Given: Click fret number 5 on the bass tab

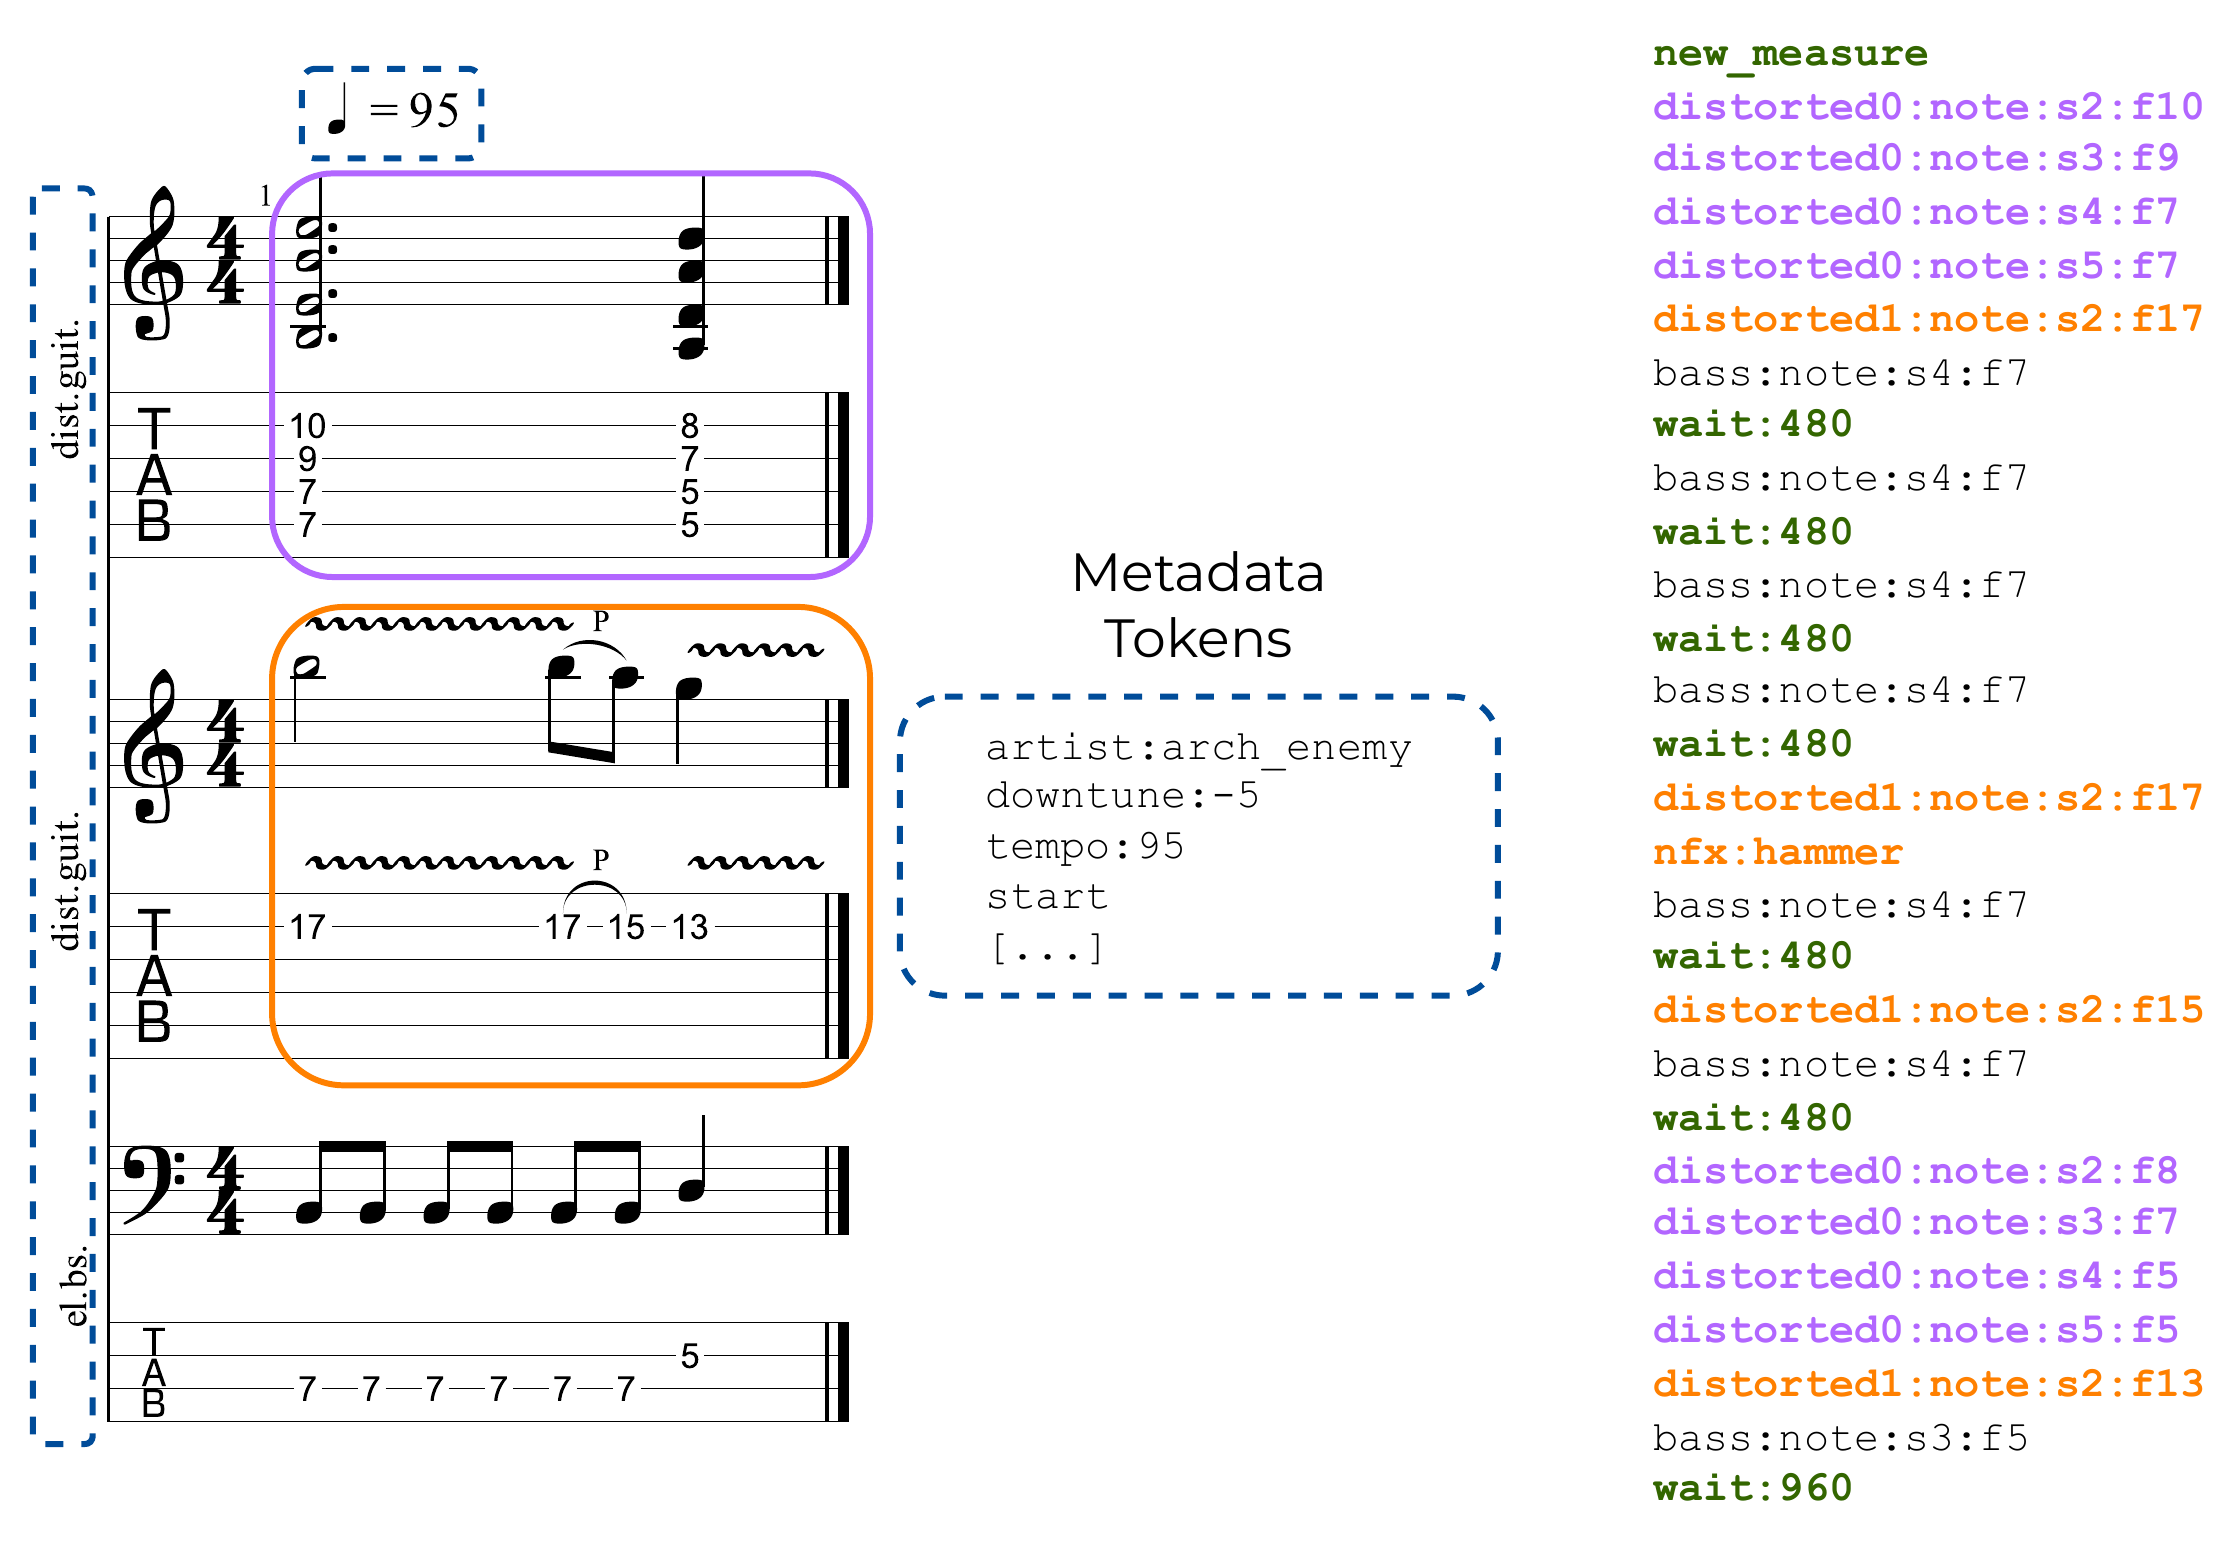Looking at the screenshot, I should coord(689,1356).
